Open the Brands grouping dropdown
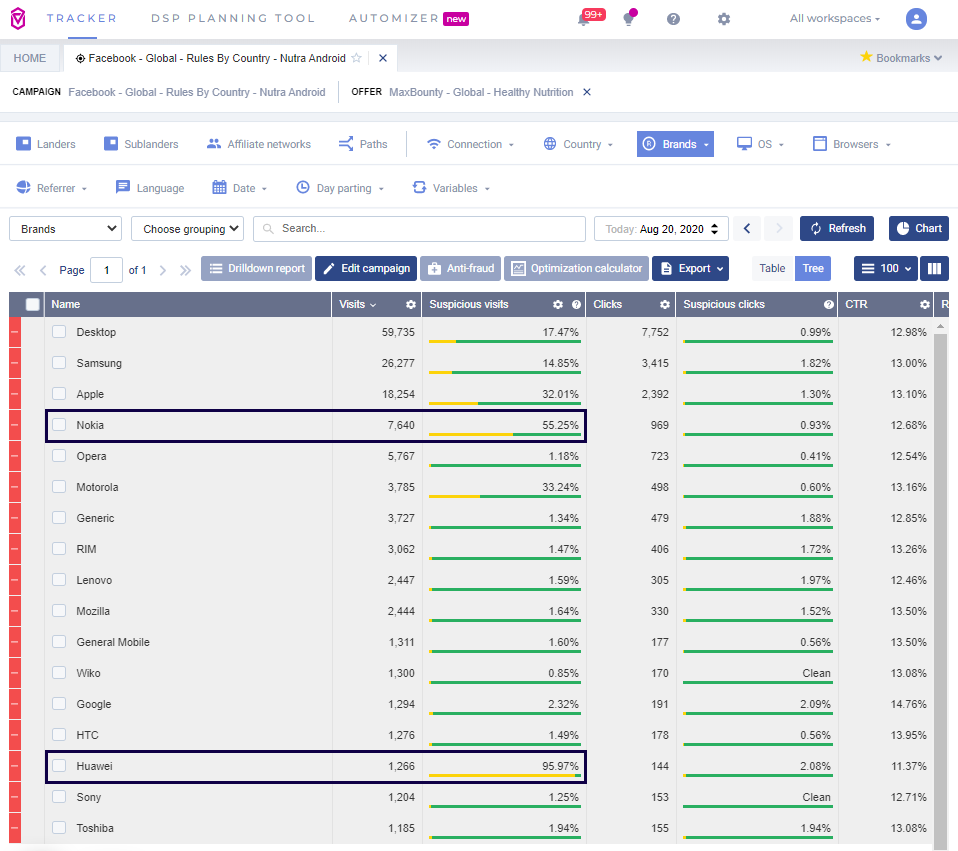958x851 pixels. click(x=65, y=229)
